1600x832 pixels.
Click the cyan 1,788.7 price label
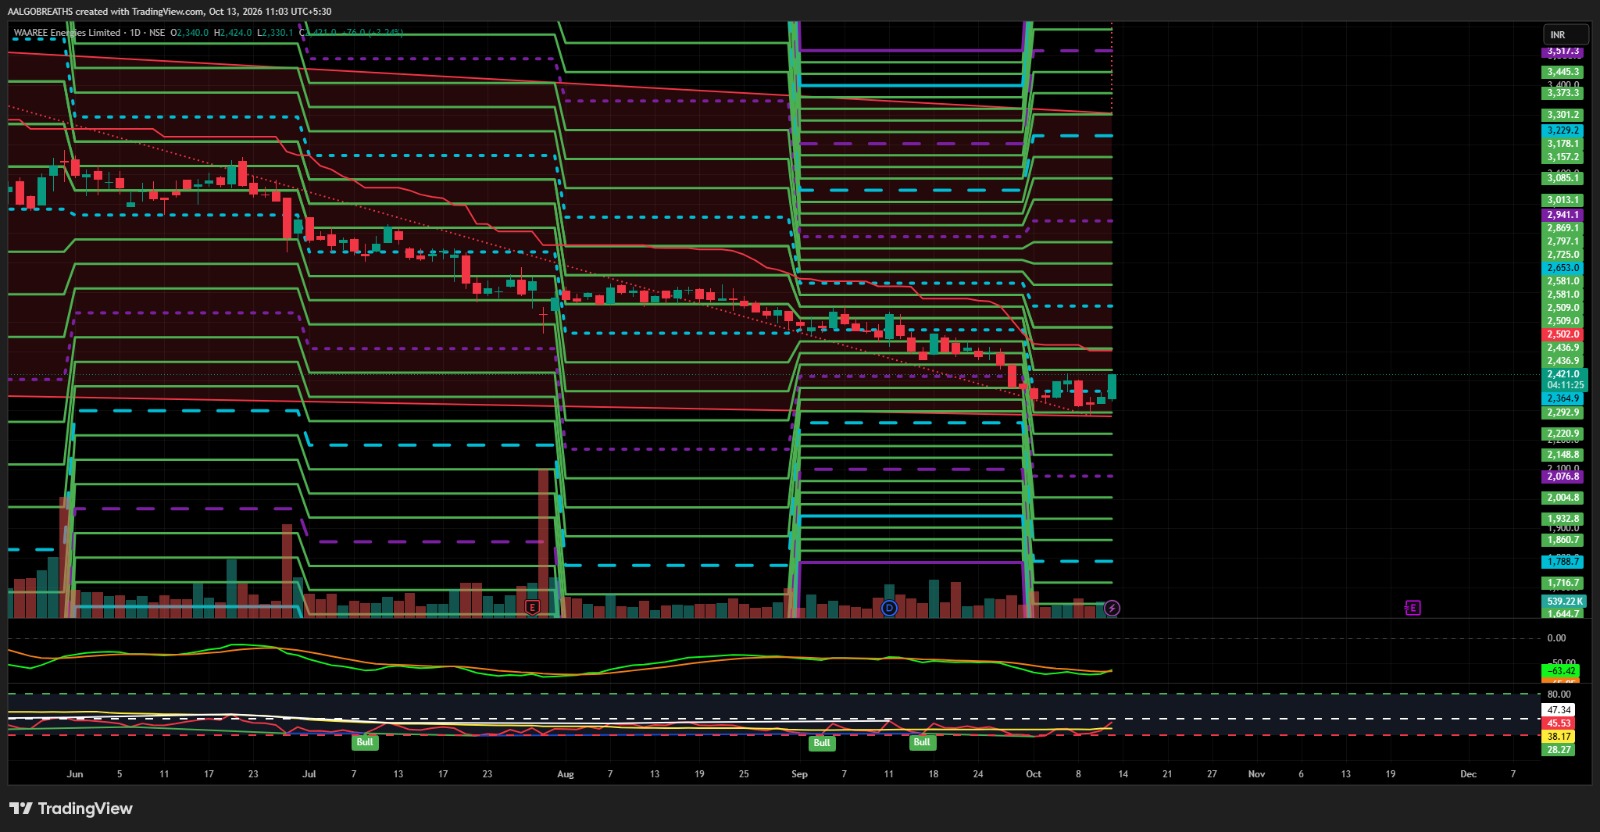[x=1563, y=561]
